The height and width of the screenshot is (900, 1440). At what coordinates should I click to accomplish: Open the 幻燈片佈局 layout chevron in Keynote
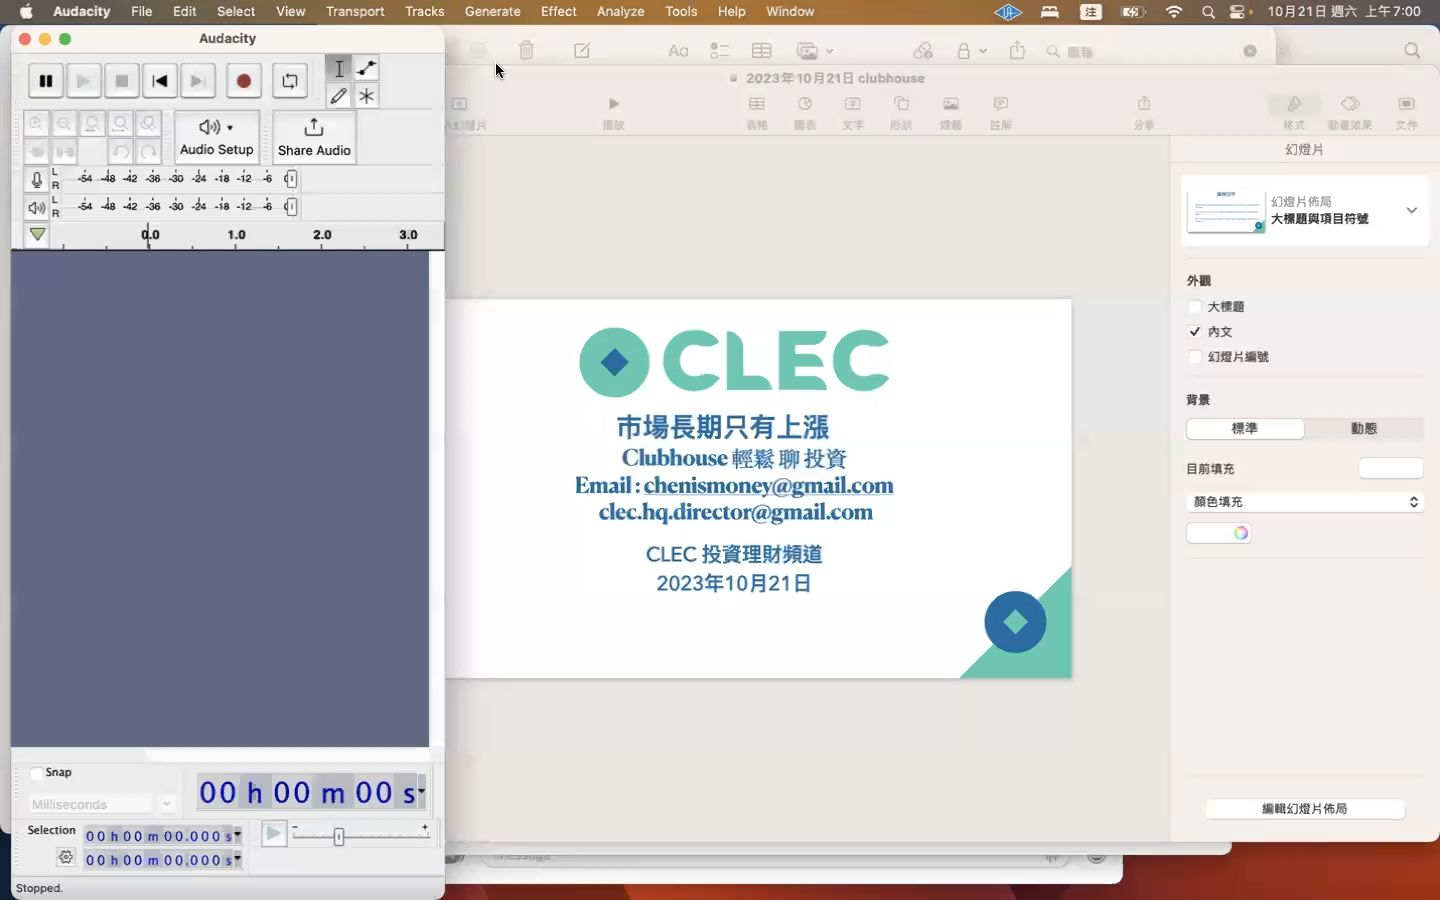pyautogui.click(x=1411, y=210)
